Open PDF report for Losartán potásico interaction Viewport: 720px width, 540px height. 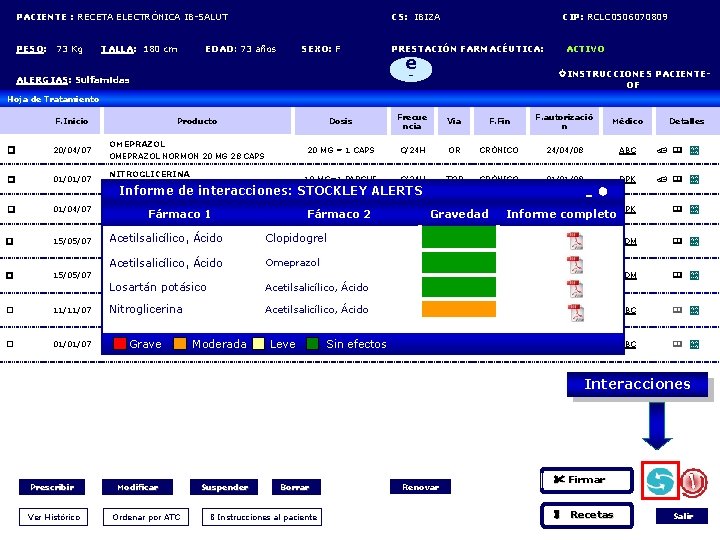pyautogui.click(x=575, y=289)
